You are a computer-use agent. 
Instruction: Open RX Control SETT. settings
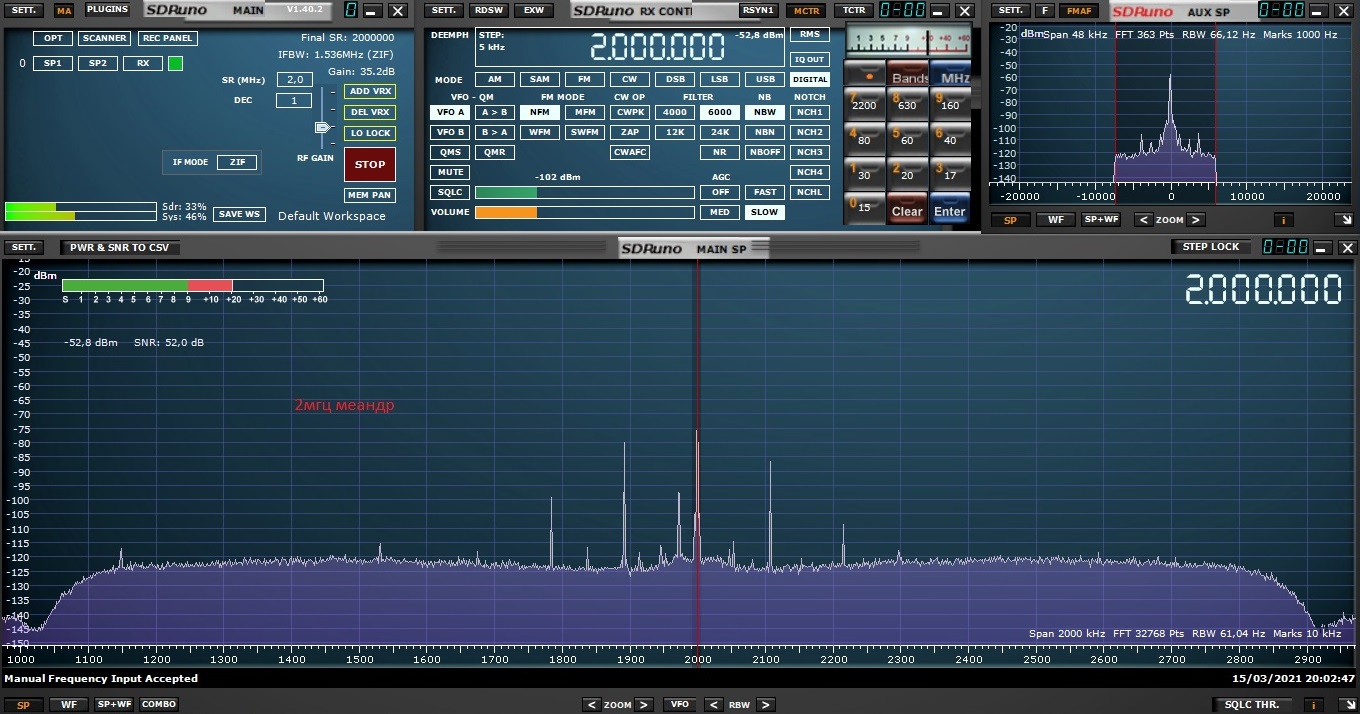coord(442,10)
